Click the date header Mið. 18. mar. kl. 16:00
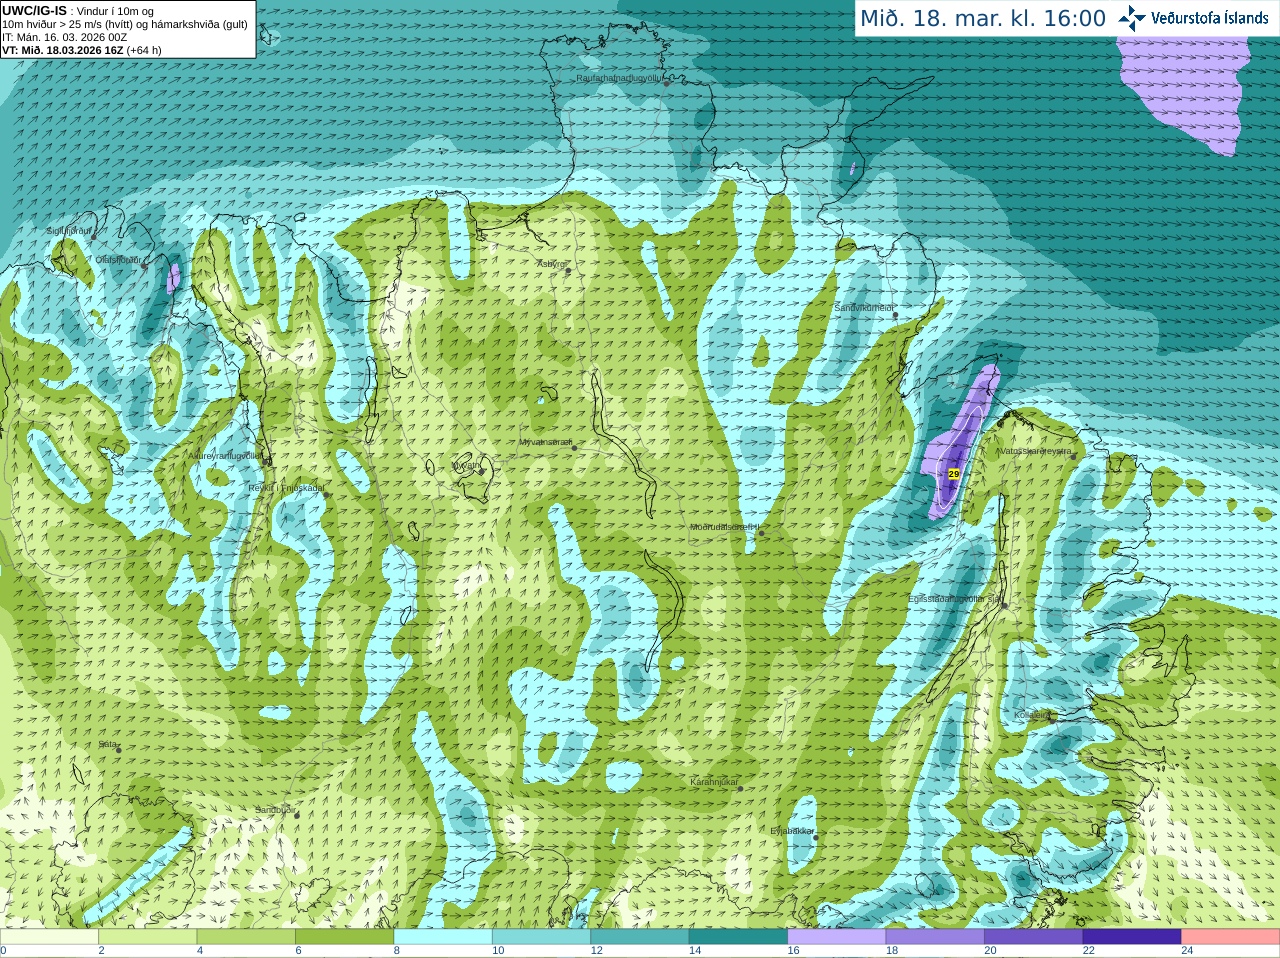The image size is (1280, 958). pyautogui.click(x=983, y=18)
